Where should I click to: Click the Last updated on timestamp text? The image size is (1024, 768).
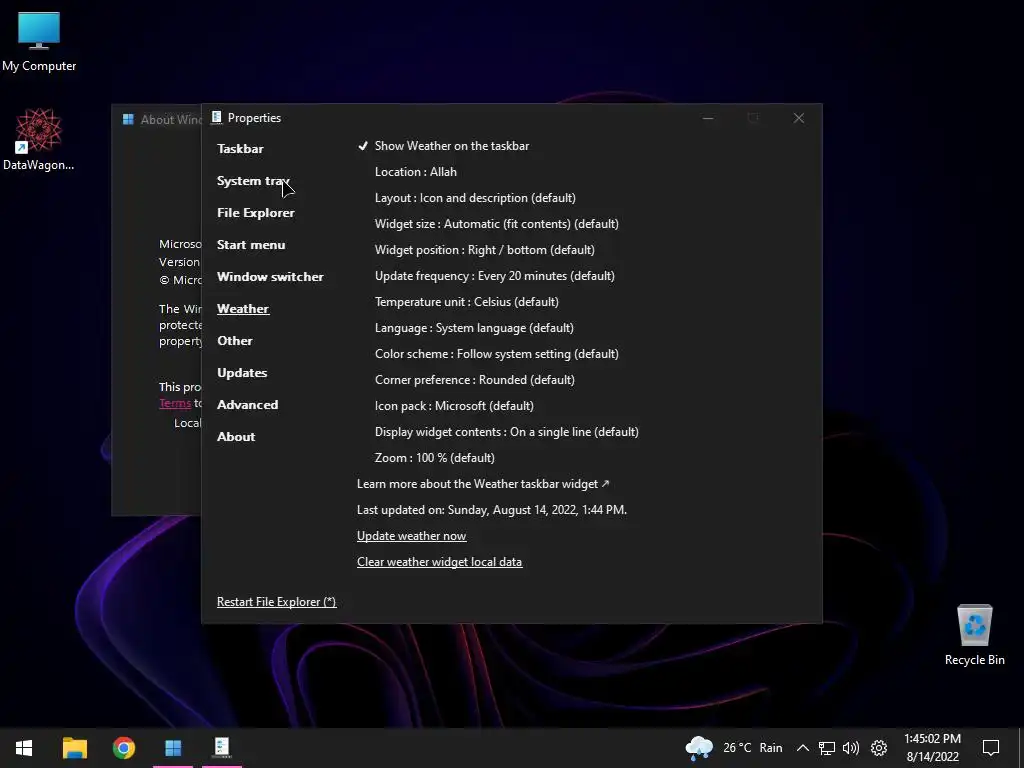(x=492, y=510)
